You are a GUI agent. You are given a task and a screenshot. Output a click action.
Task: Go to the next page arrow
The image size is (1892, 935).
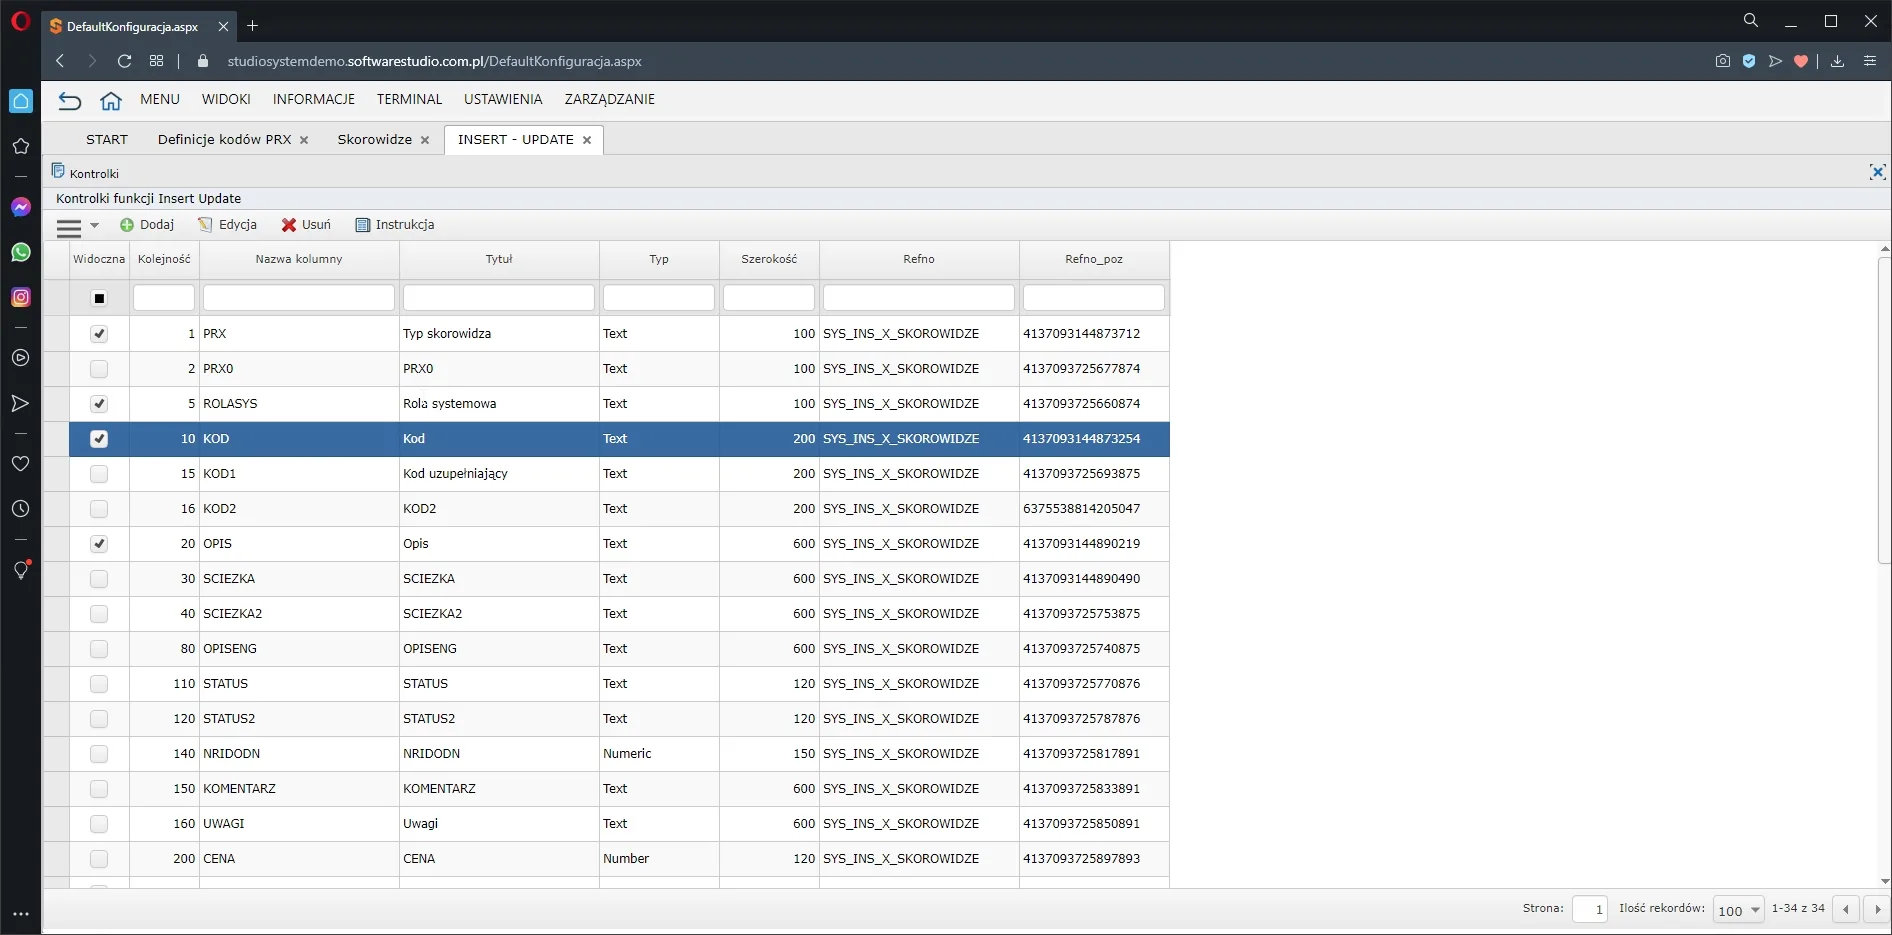(x=1877, y=909)
